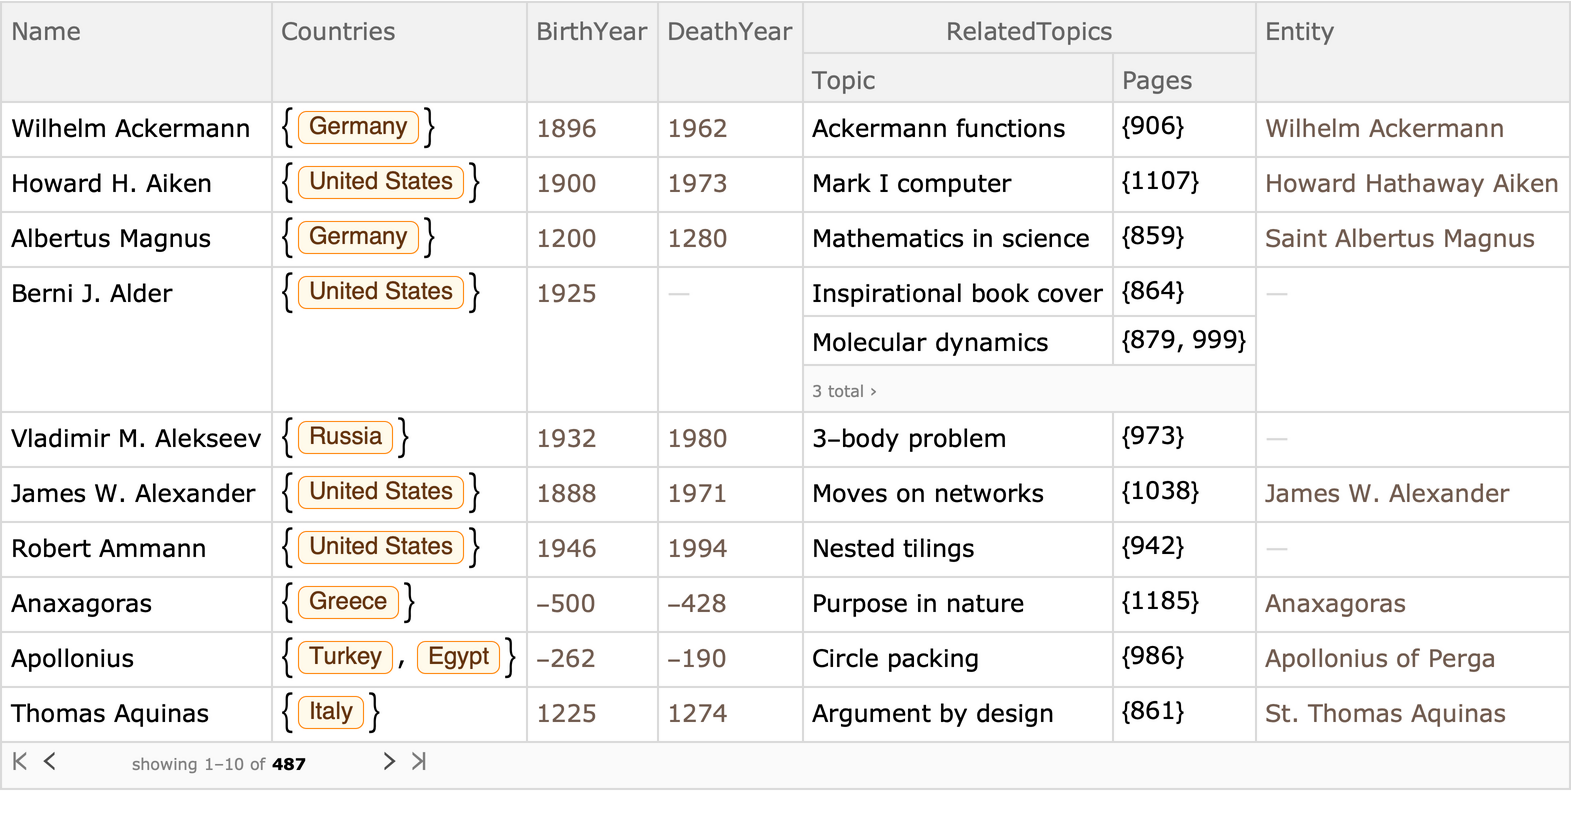The width and height of the screenshot is (1572, 822).
Task: Click the Germany tag for Wilhelm Ackermann
Action: 358,127
